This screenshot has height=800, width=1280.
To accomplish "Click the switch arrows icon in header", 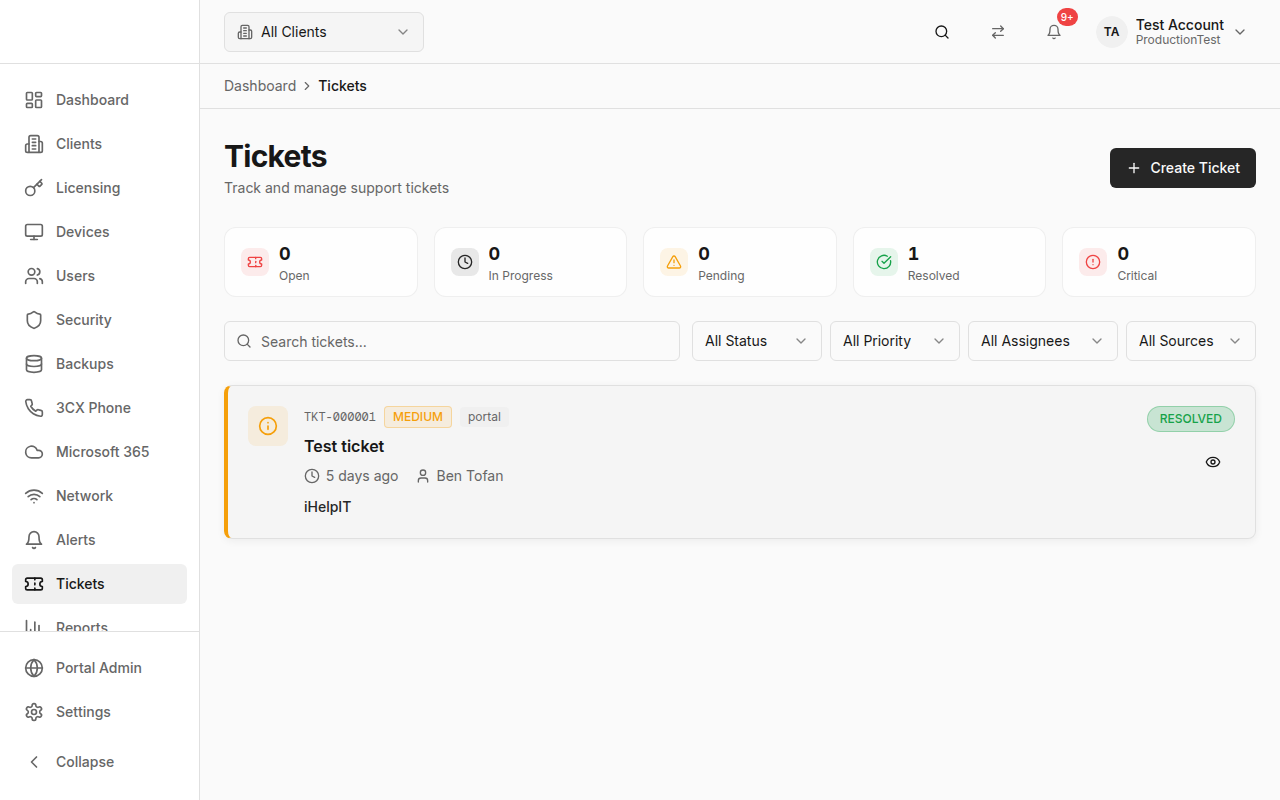I will 998,32.
